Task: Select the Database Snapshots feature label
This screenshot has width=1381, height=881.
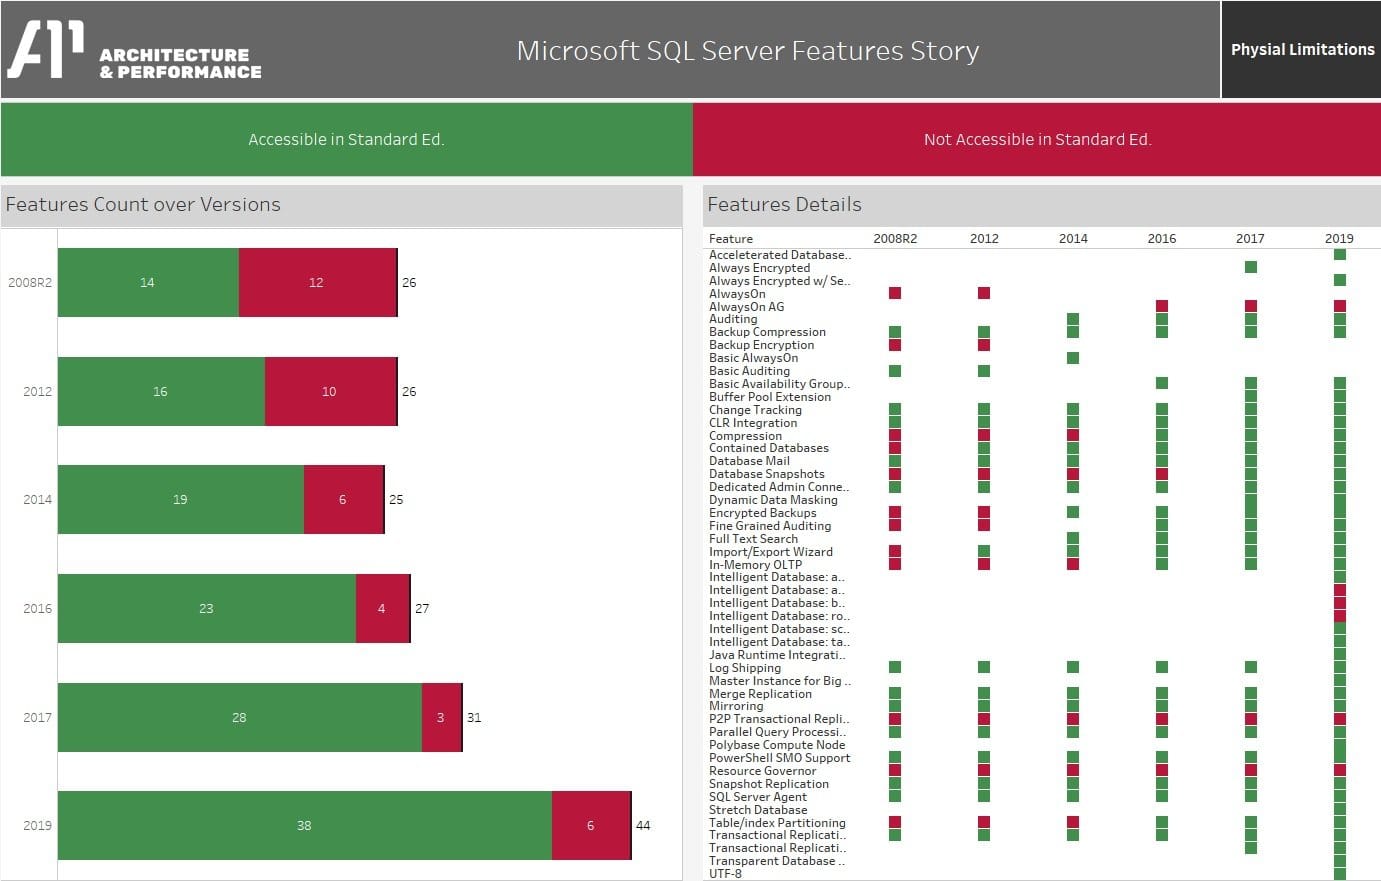Action: click(767, 474)
